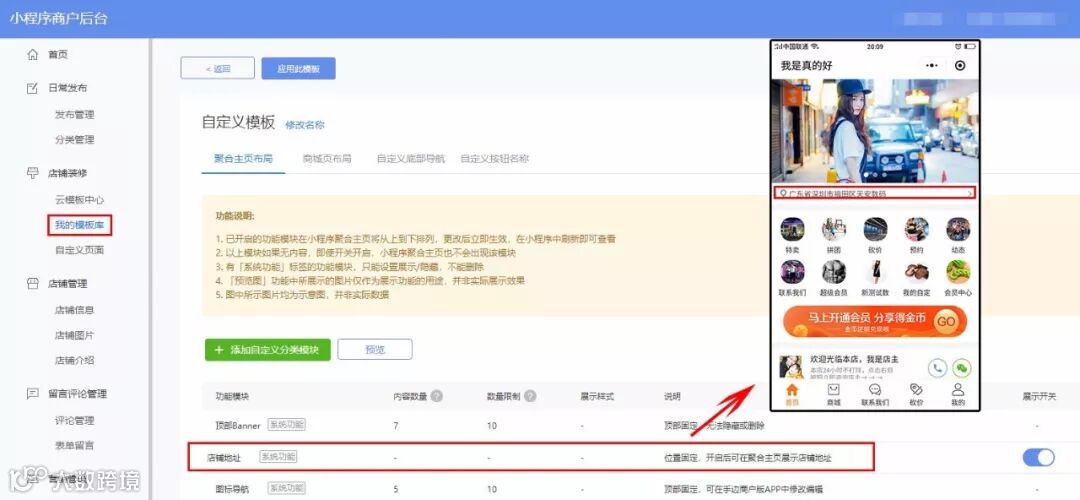Click the green 添加自定义分类模块 button
The width and height of the screenshot is (1080, 500).
[267, 349]
